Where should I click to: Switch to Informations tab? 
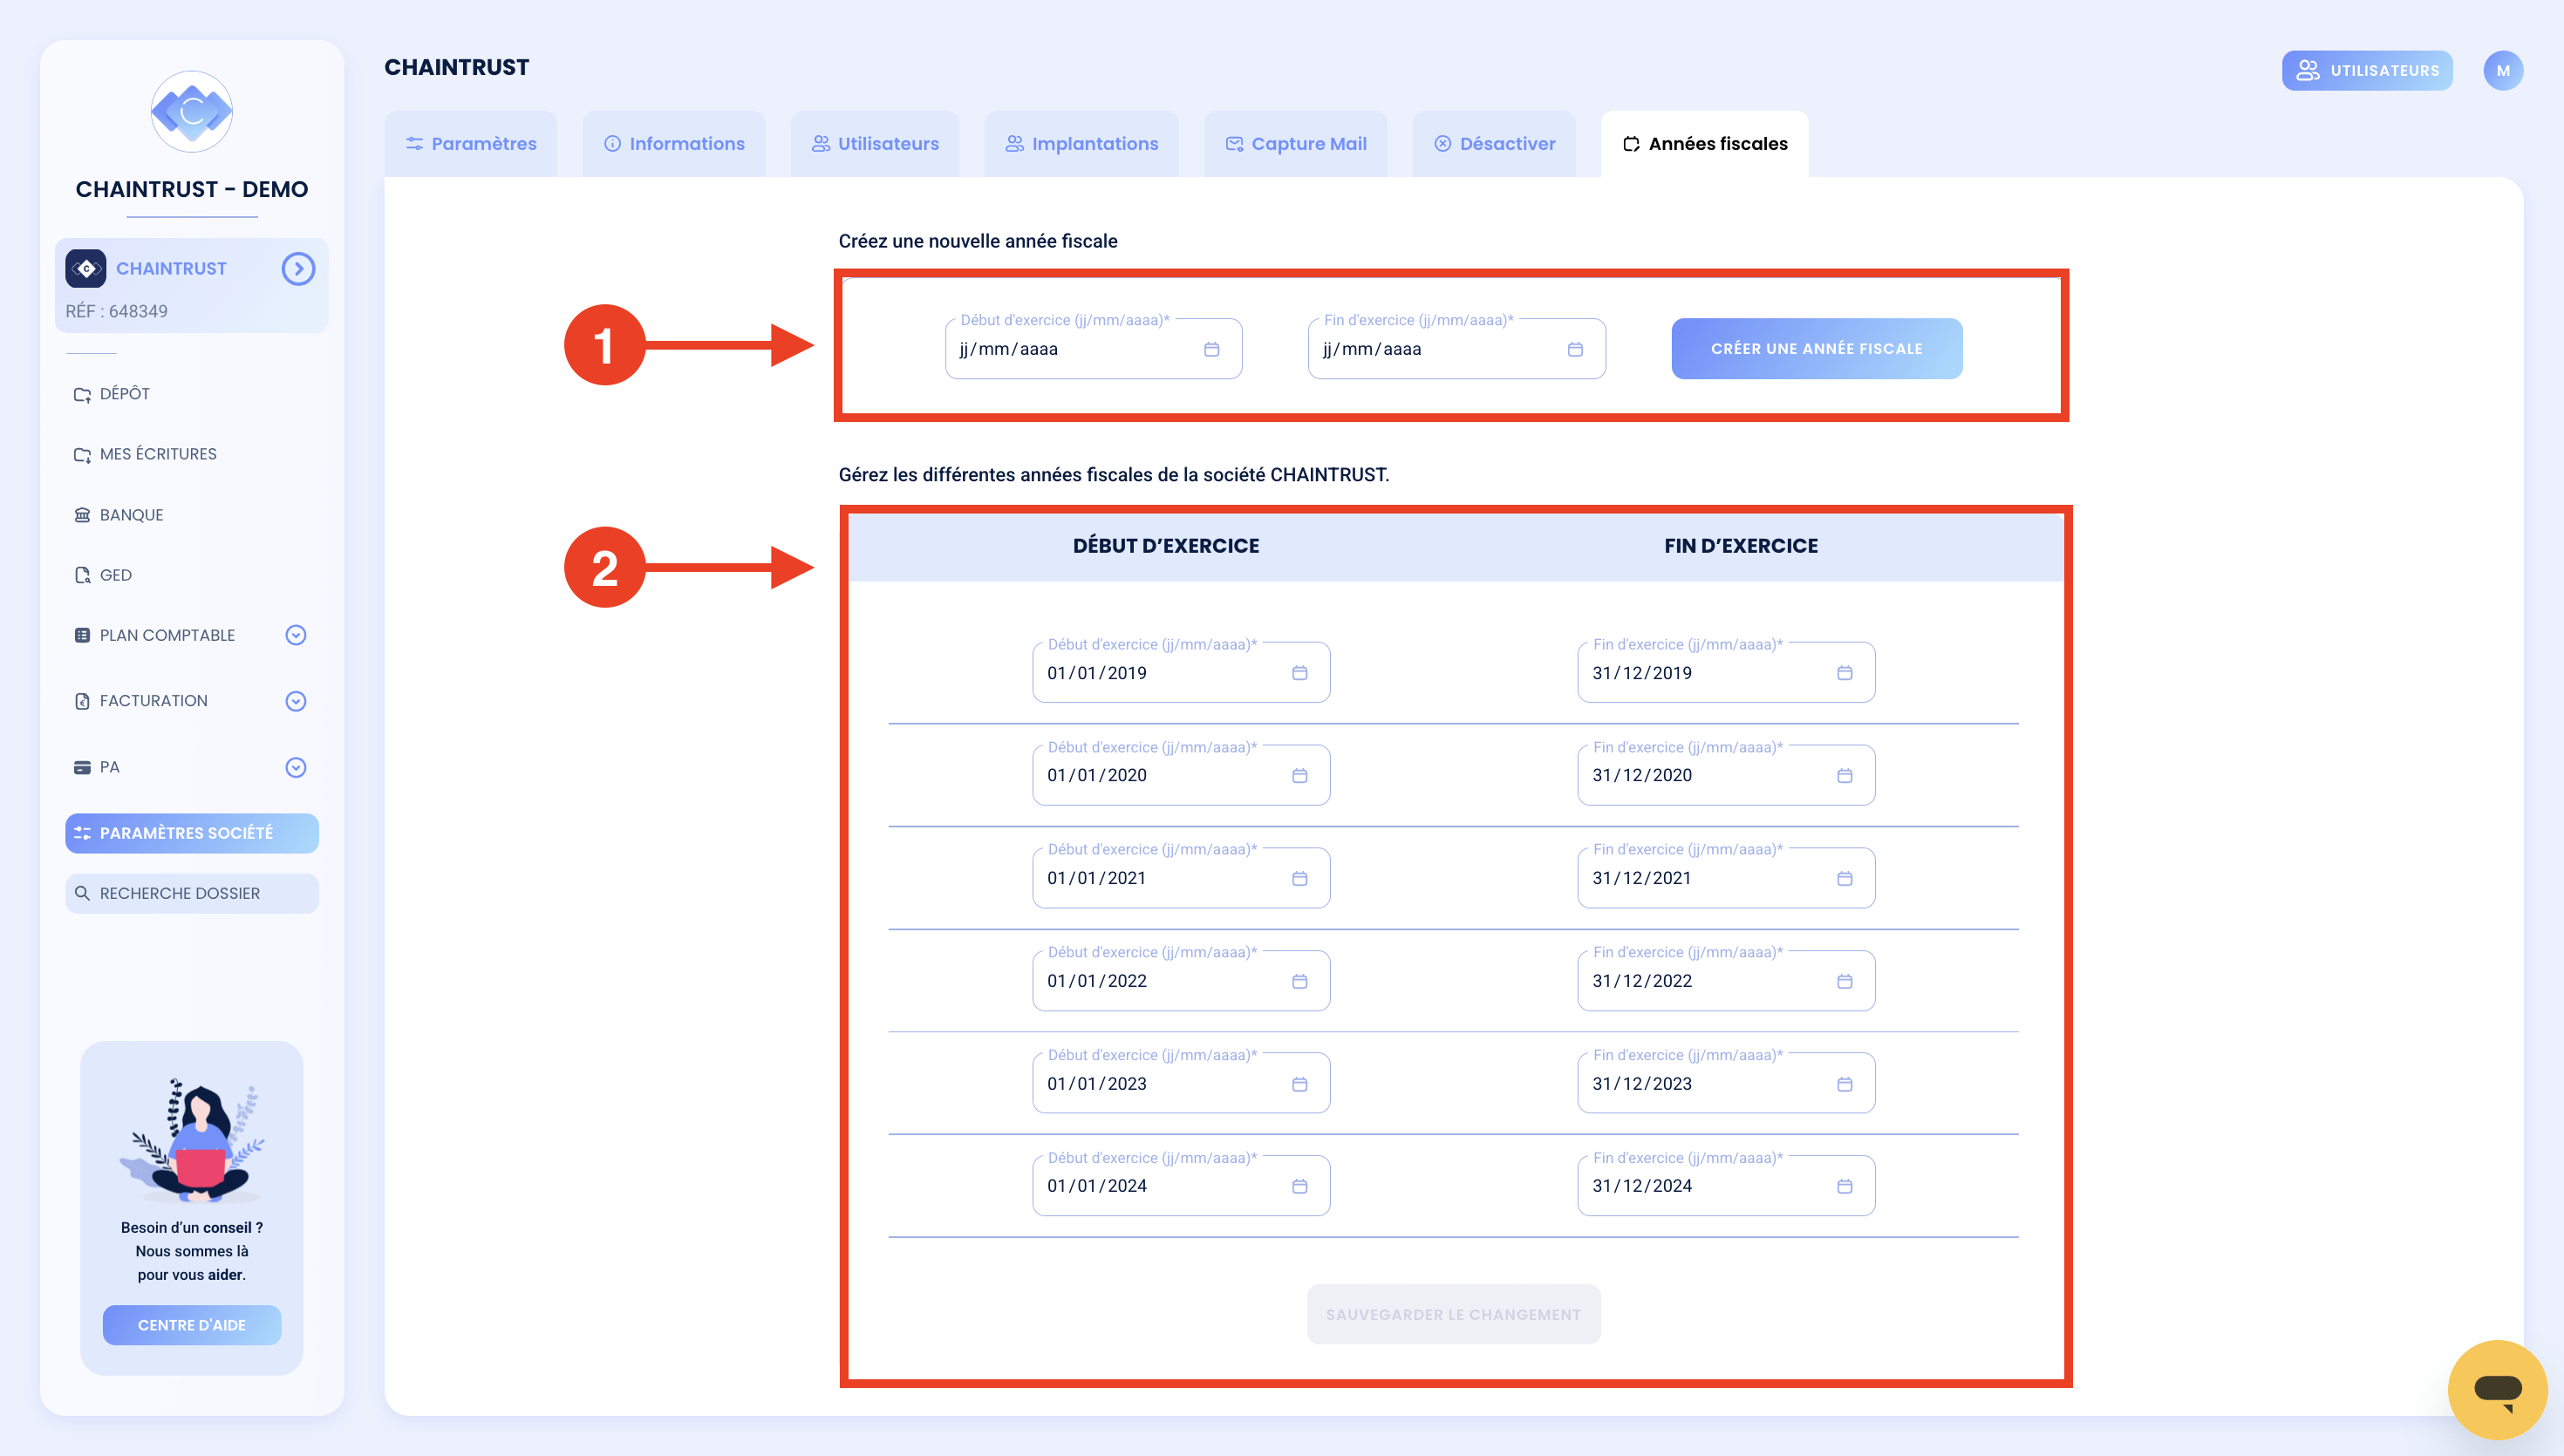pyautogui.click(x=674, y=144)
